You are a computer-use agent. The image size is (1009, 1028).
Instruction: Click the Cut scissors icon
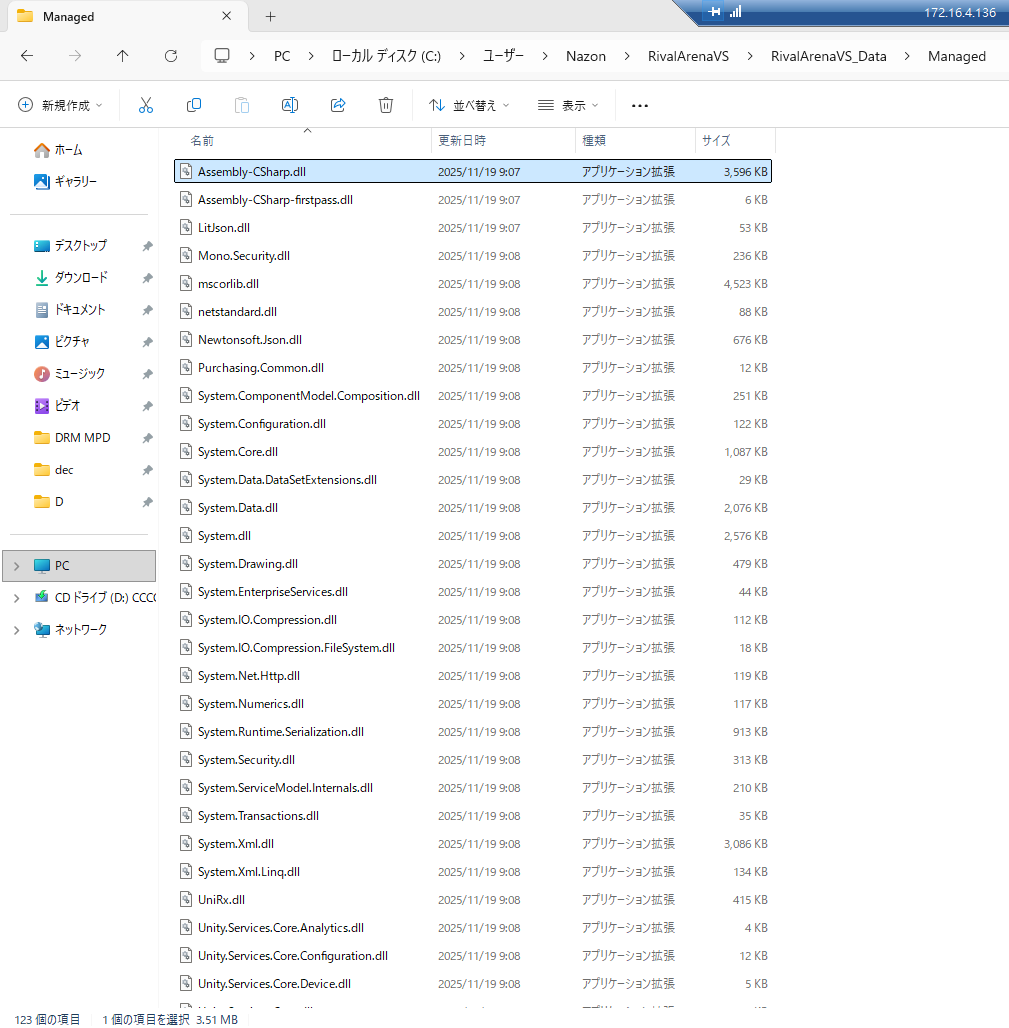click(146, 105)
